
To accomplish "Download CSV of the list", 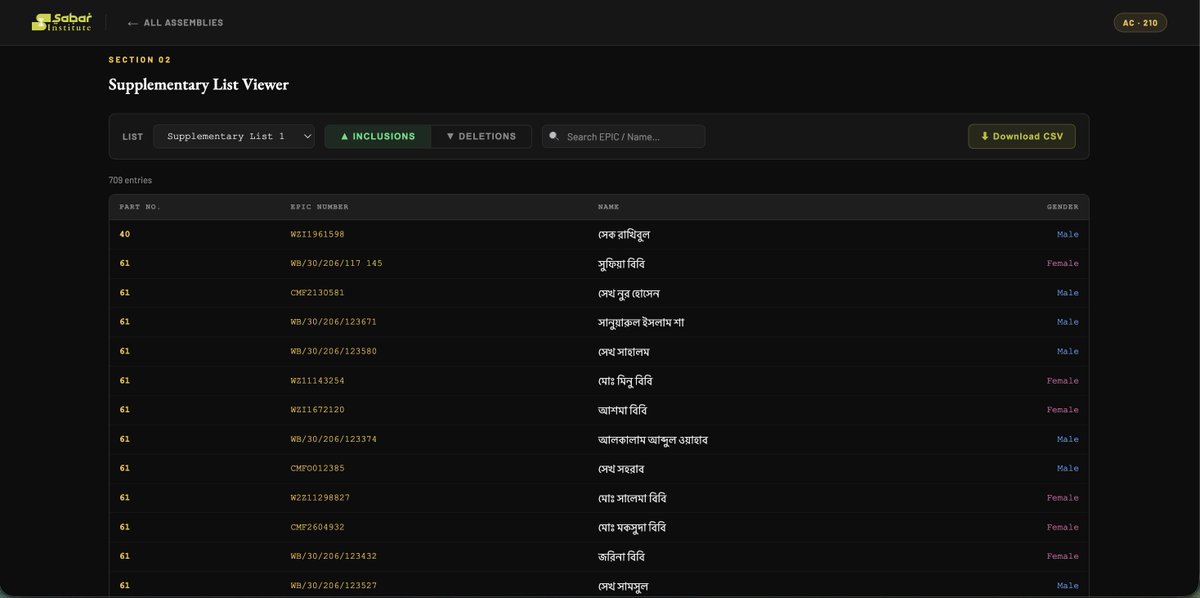I will coord(1022,136).
